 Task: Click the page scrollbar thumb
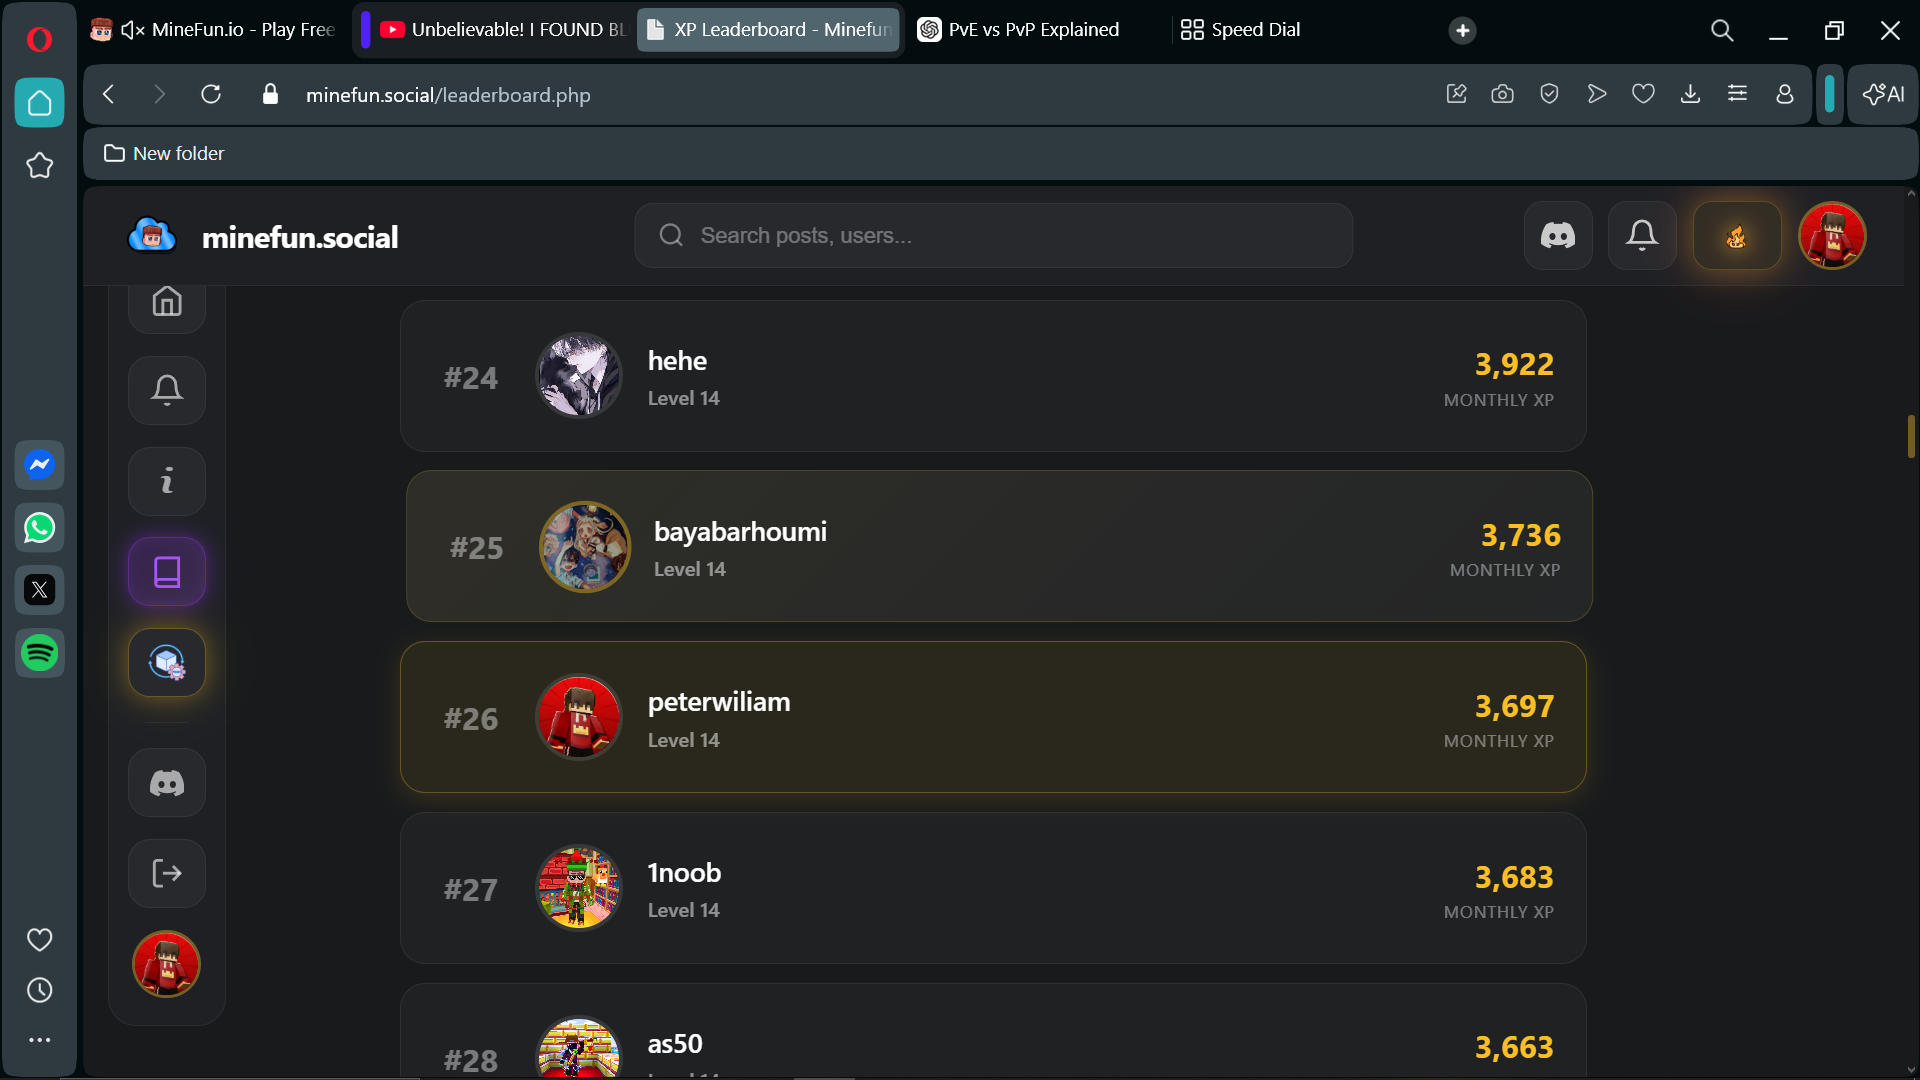(1911, 436)
